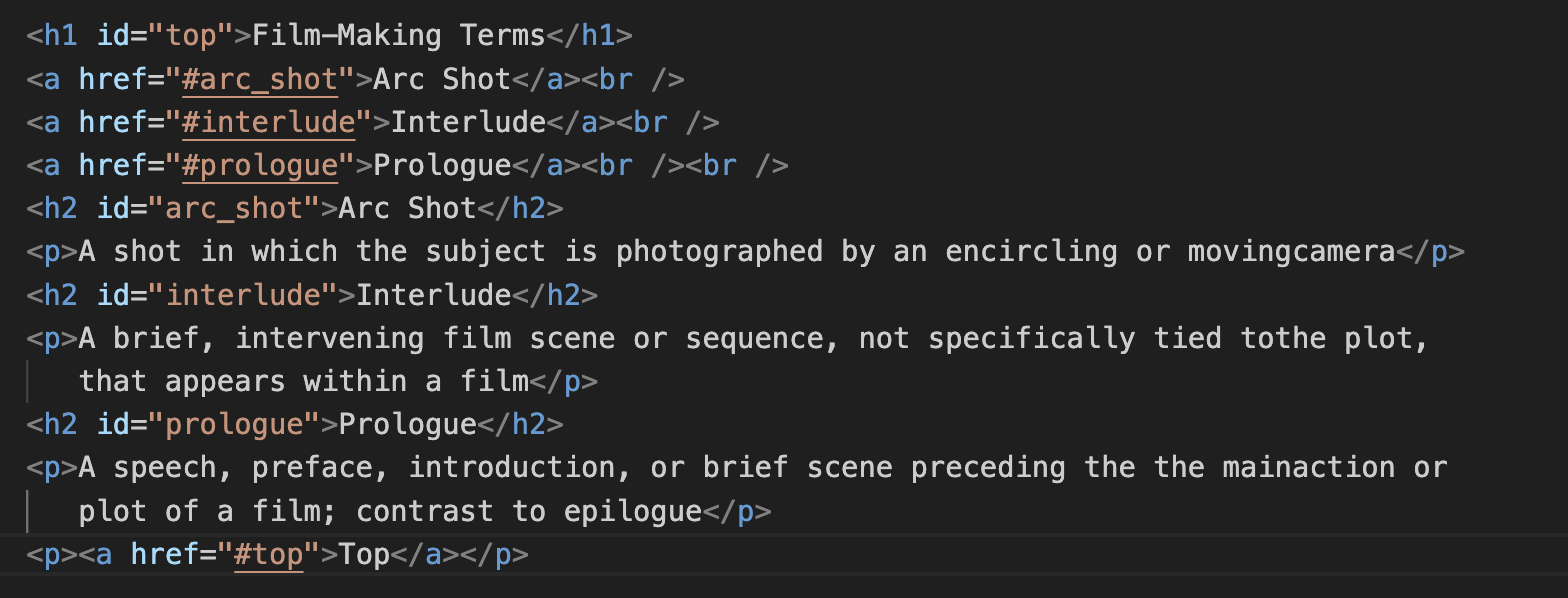Click the "interlude" id value in h2
Screen dimensions: 1568x598
click(x=243, y=295)
